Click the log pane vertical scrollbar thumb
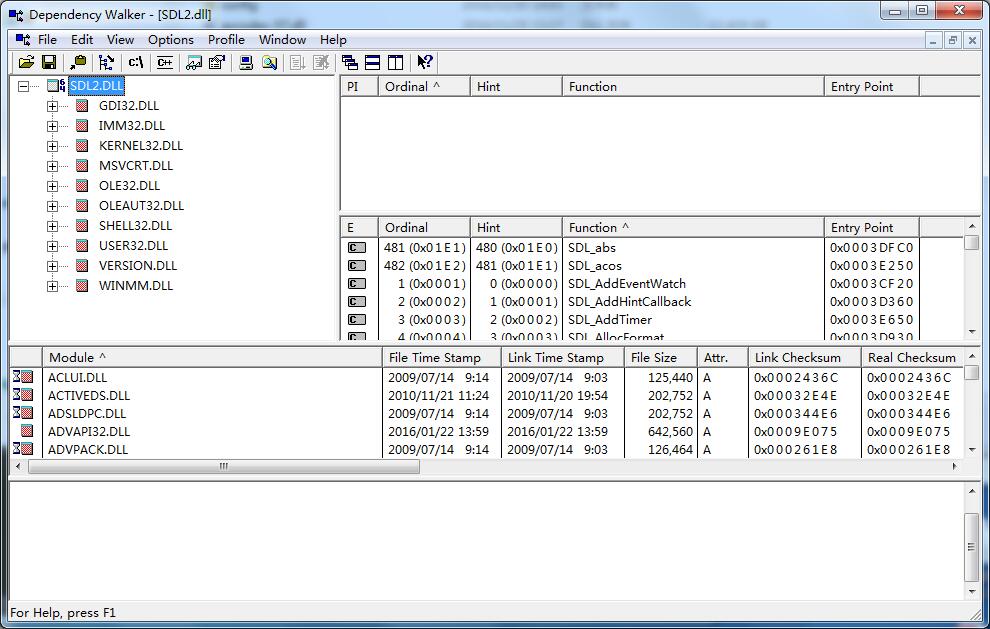 pos(972,547)
